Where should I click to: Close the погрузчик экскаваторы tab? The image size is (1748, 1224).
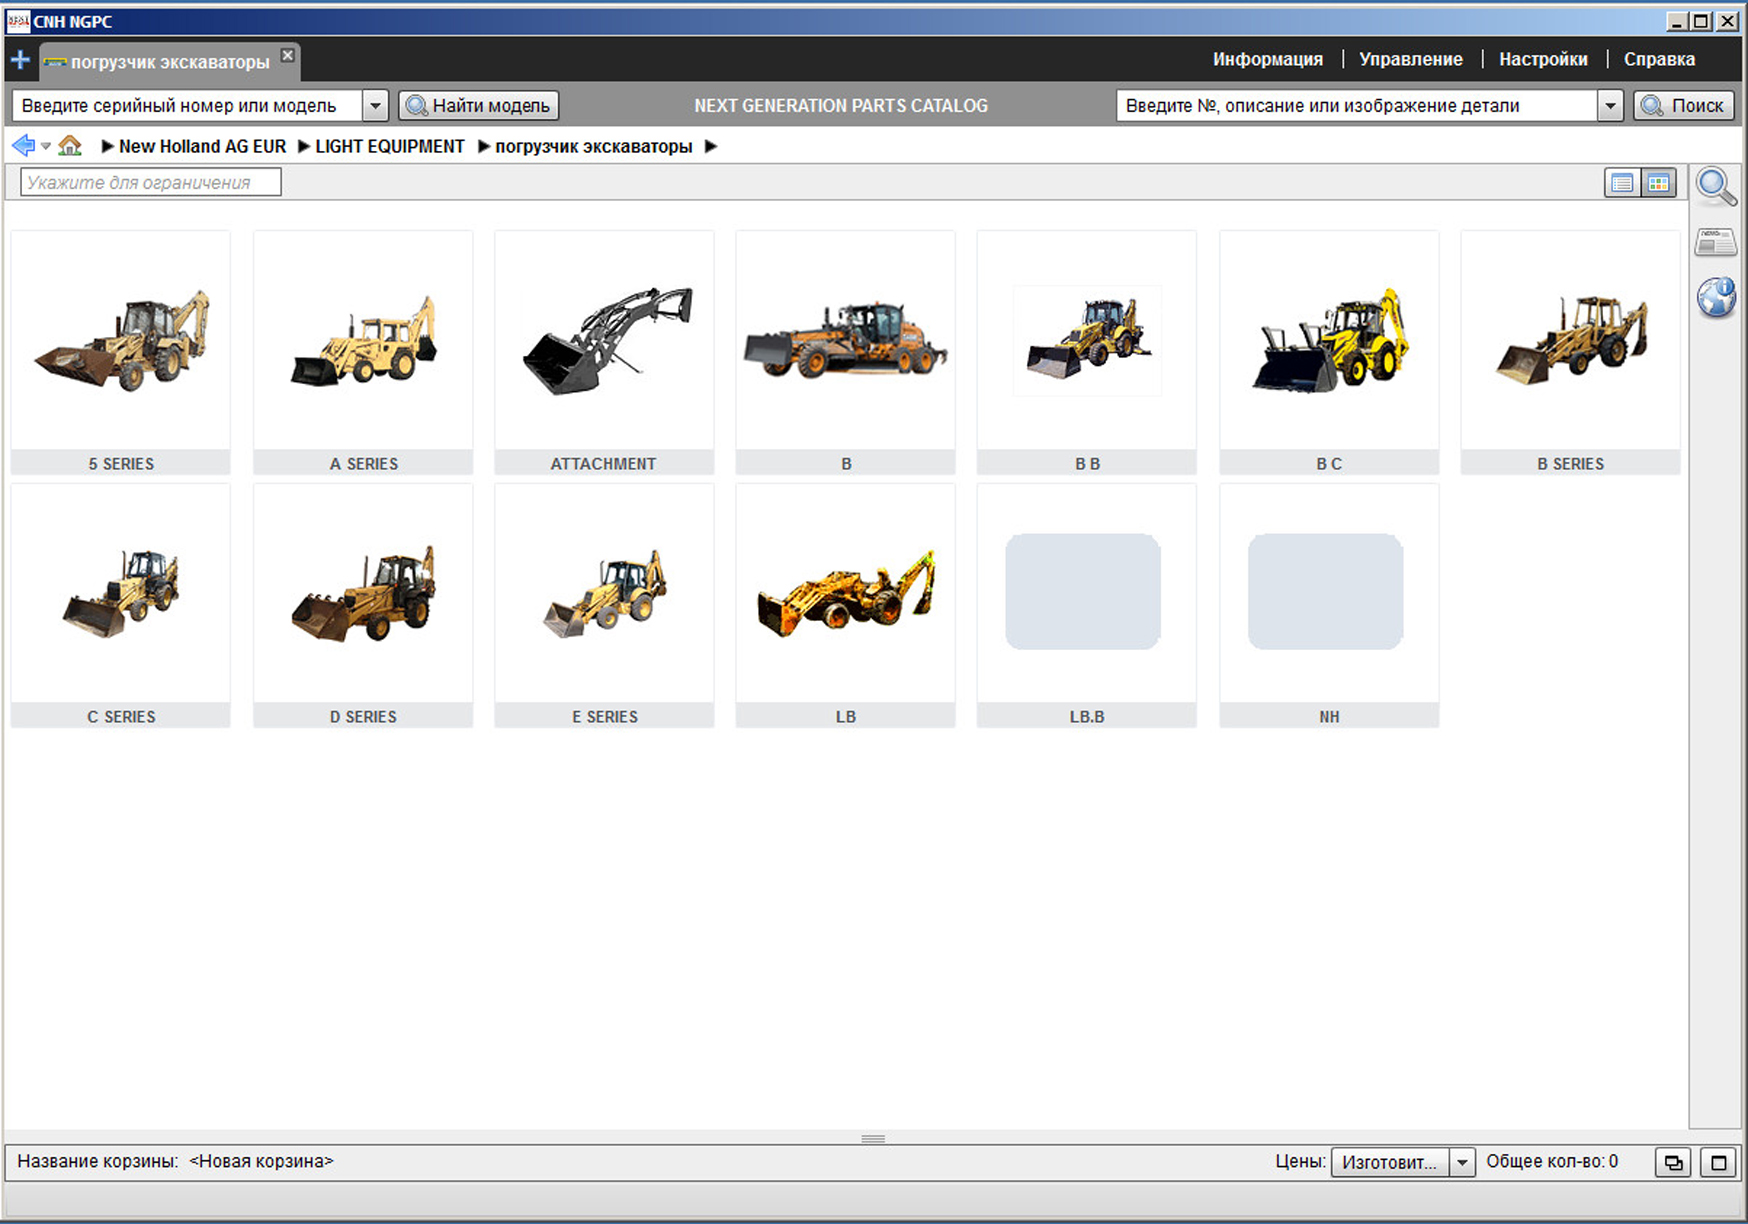[288, 56]
